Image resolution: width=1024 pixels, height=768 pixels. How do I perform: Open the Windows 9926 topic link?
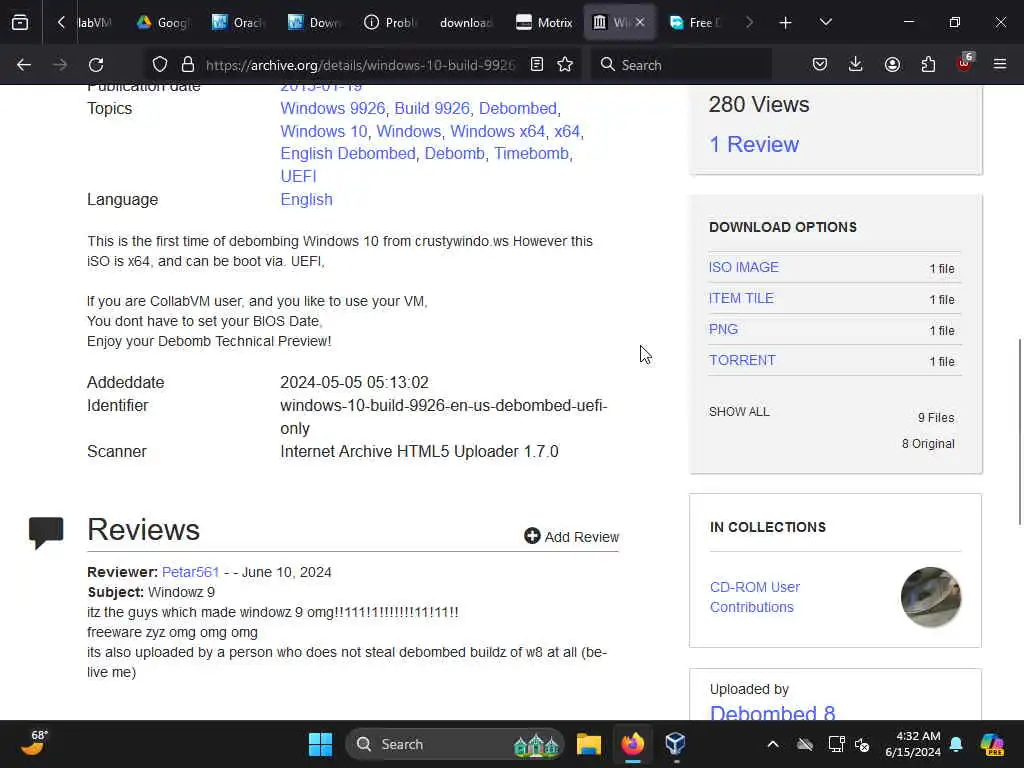pyautogui.click(x=332, y=108)
